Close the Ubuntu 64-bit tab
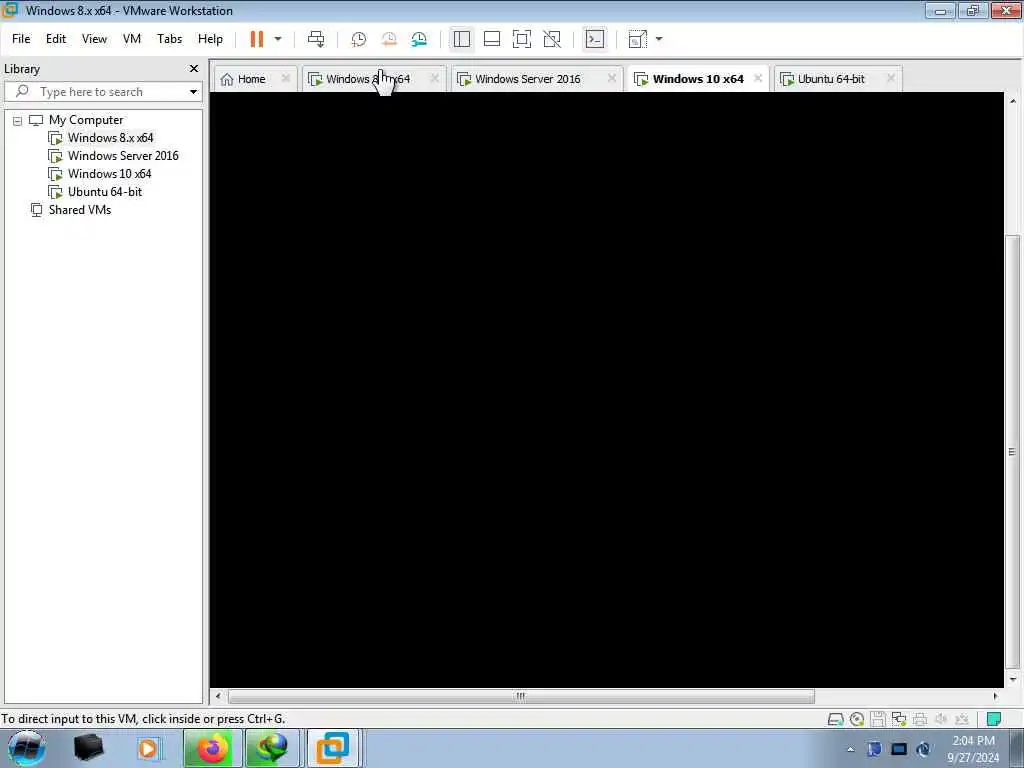The width and height of the screenshot is (1024, 768). (x=891, y=78)
